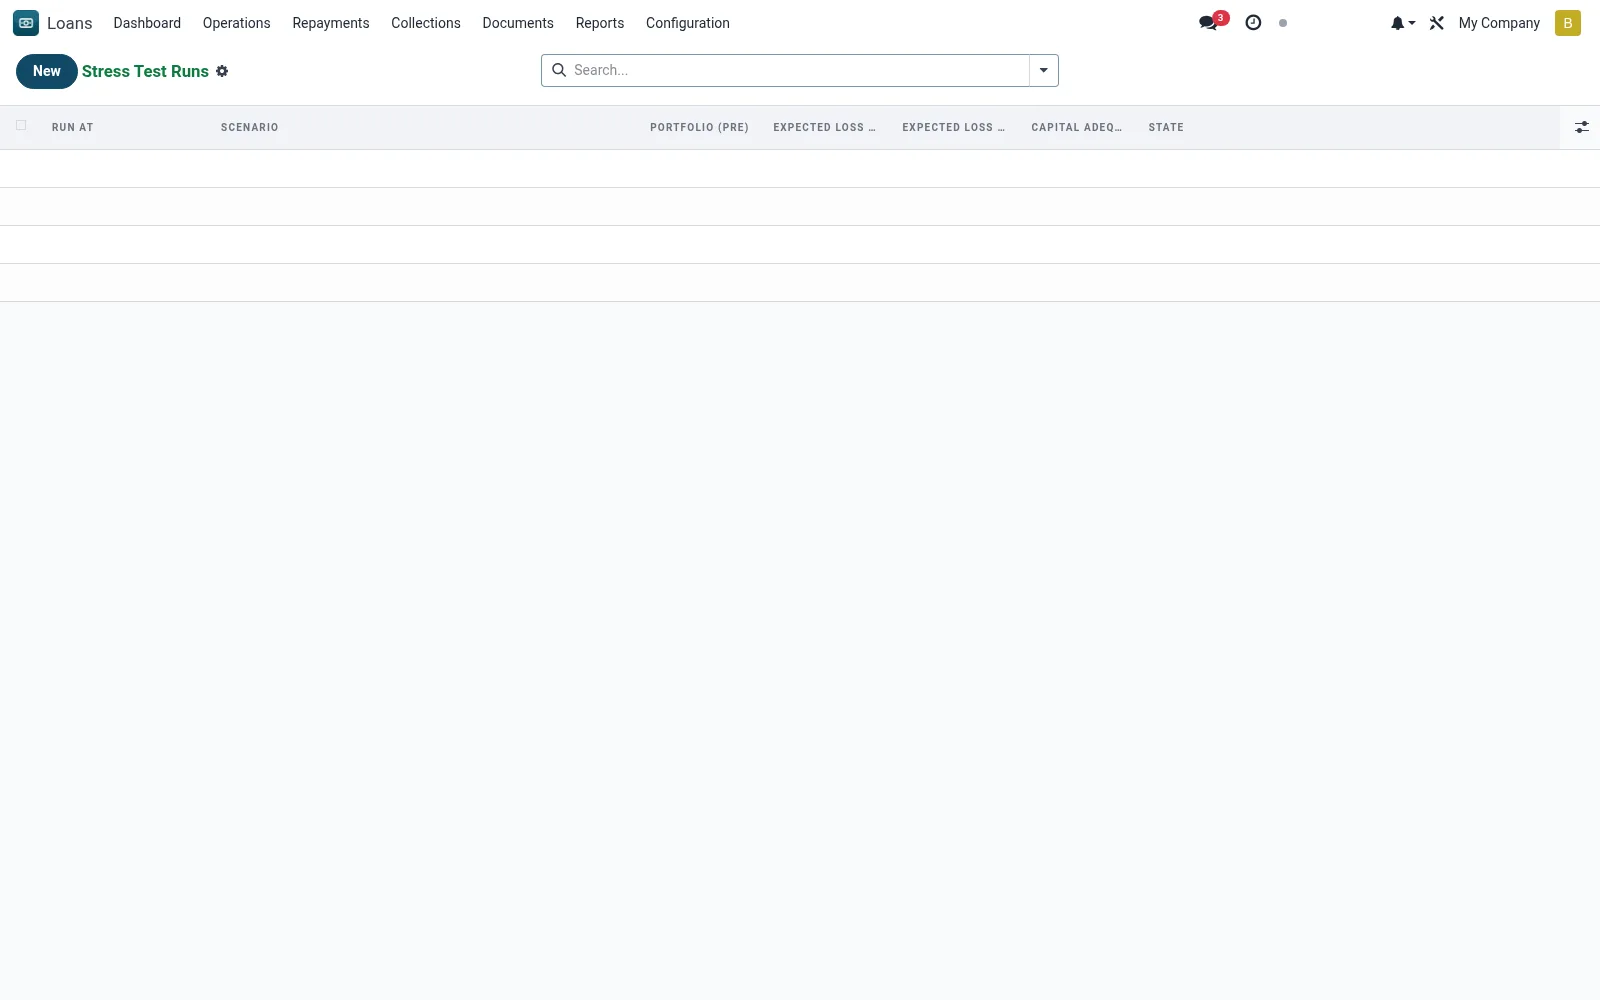
Task: Open the notifications bell dropdown
Action: pyautogui.click(x=1402, y=23)
